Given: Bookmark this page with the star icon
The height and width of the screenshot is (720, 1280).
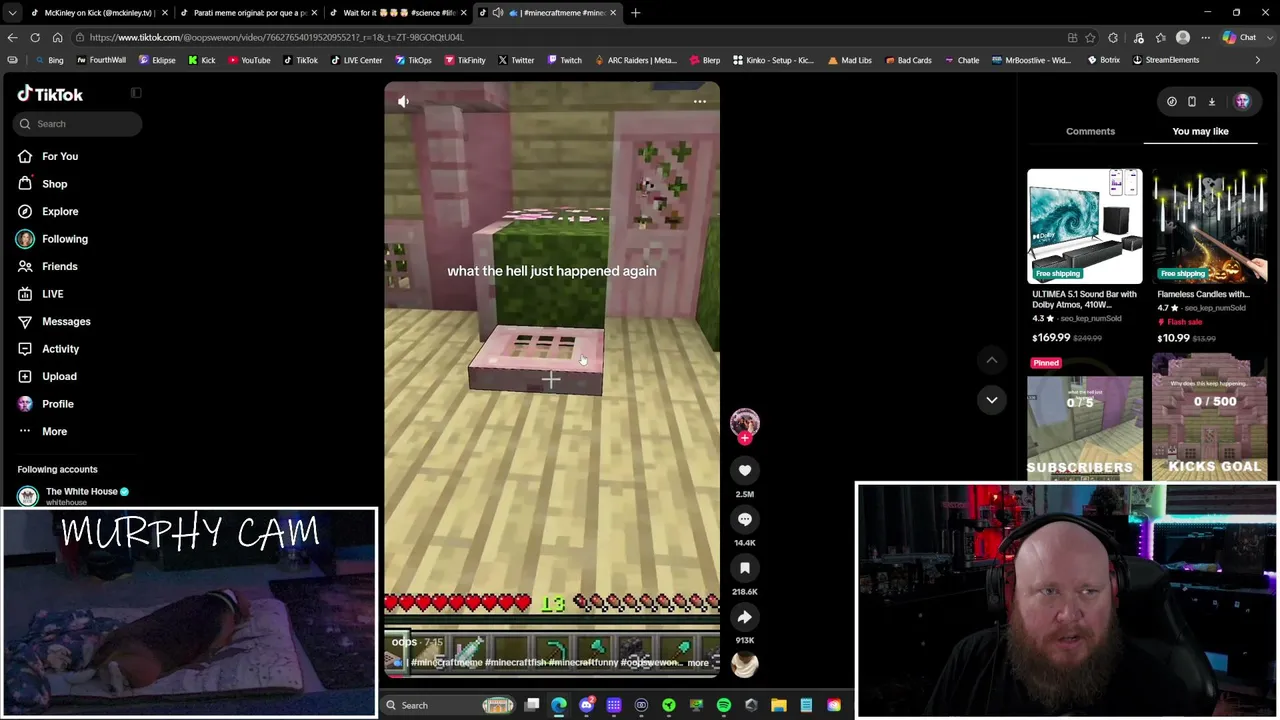Looking at the screenshot, I should pyautogui.click(x=1091, y=37).
